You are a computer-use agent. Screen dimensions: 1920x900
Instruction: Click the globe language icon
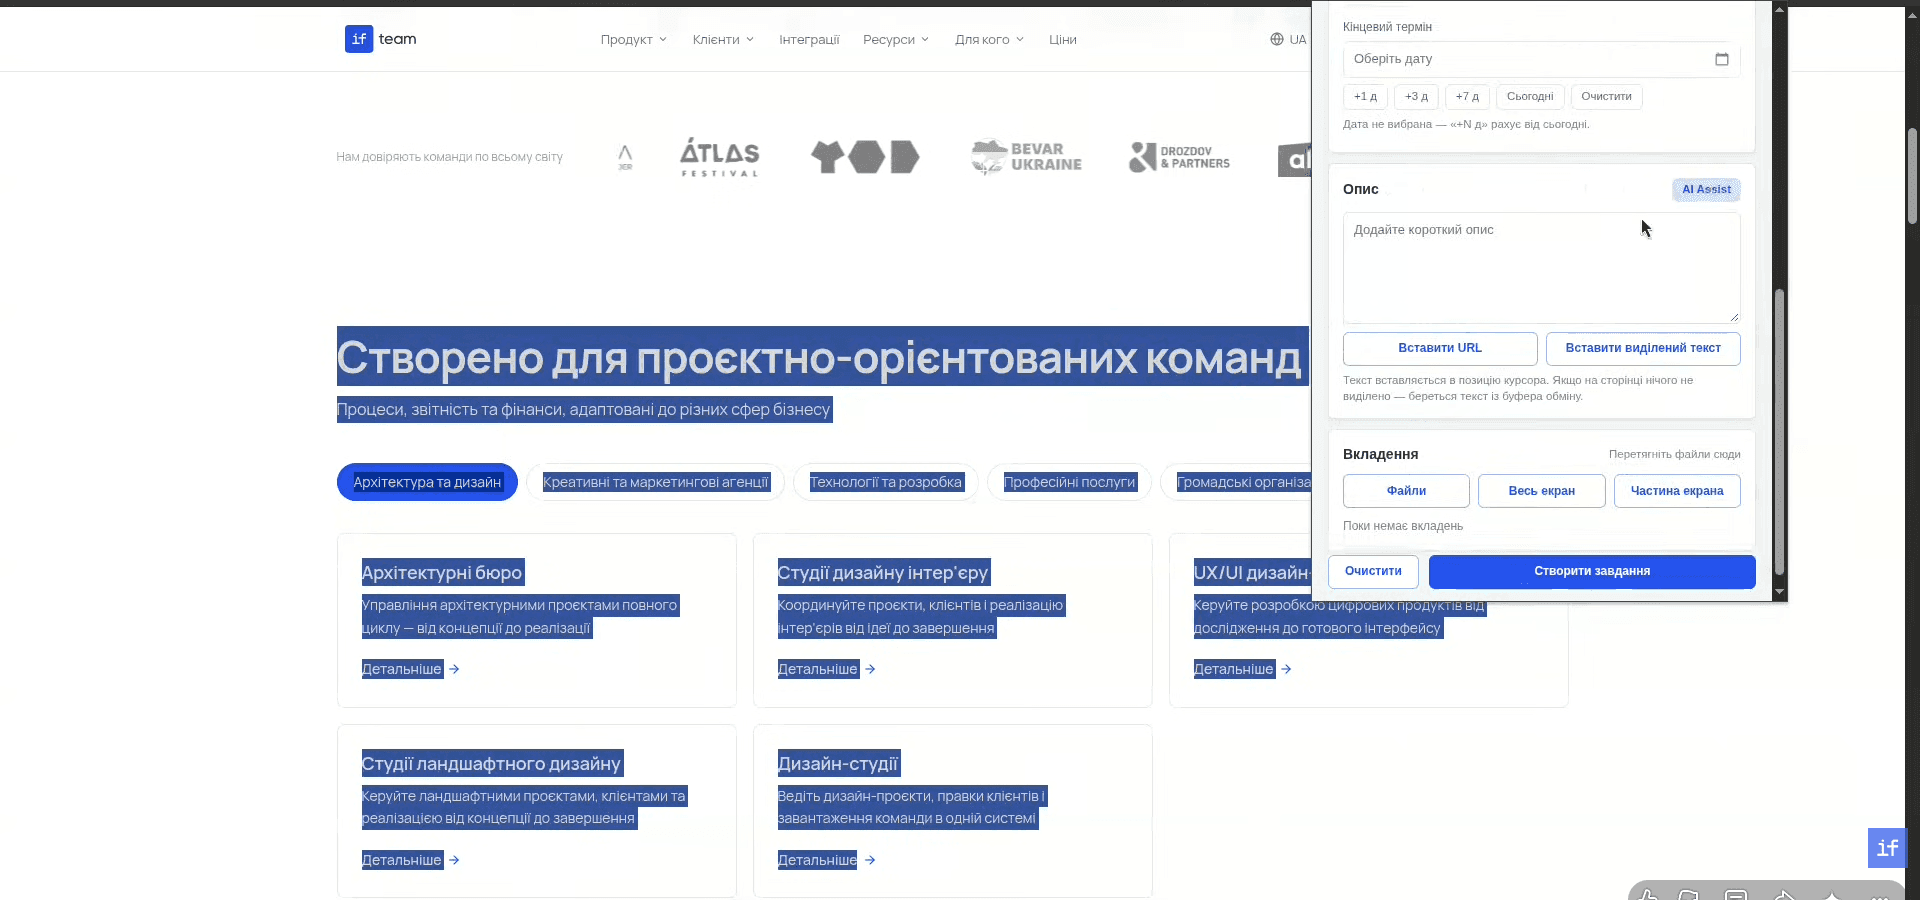tap(1277, 39)
